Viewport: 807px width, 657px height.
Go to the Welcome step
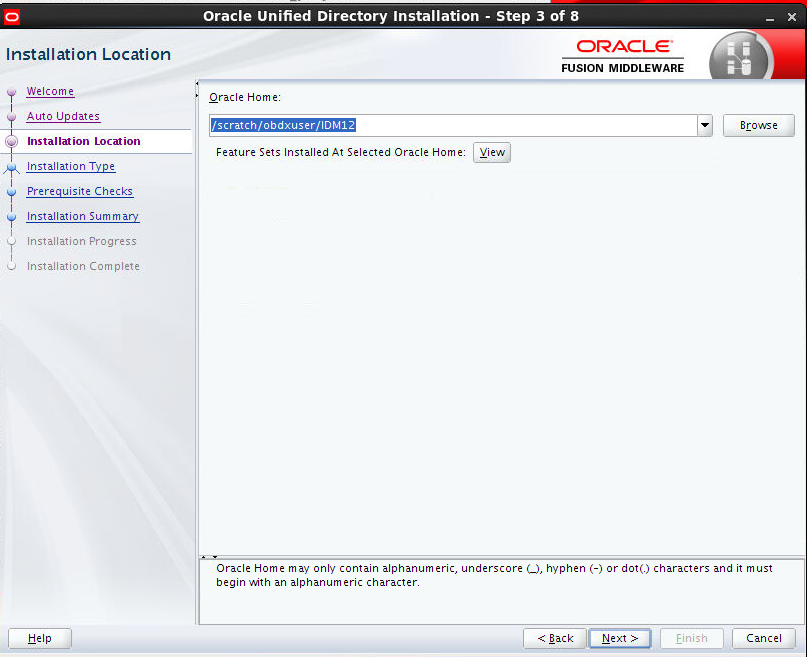click(50, 91)
